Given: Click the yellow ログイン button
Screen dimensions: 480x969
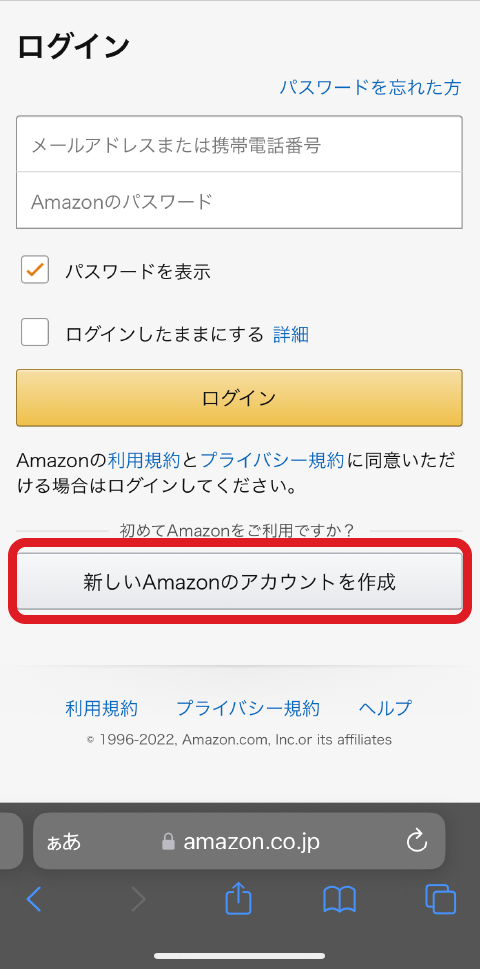Looking at the screenshot, I should (x=239, y=397).
